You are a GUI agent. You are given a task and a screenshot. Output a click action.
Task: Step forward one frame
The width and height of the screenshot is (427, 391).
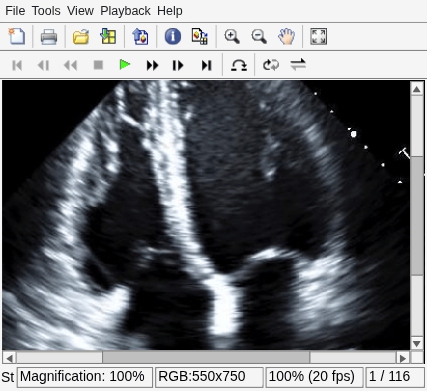click(x=178, y=65)
